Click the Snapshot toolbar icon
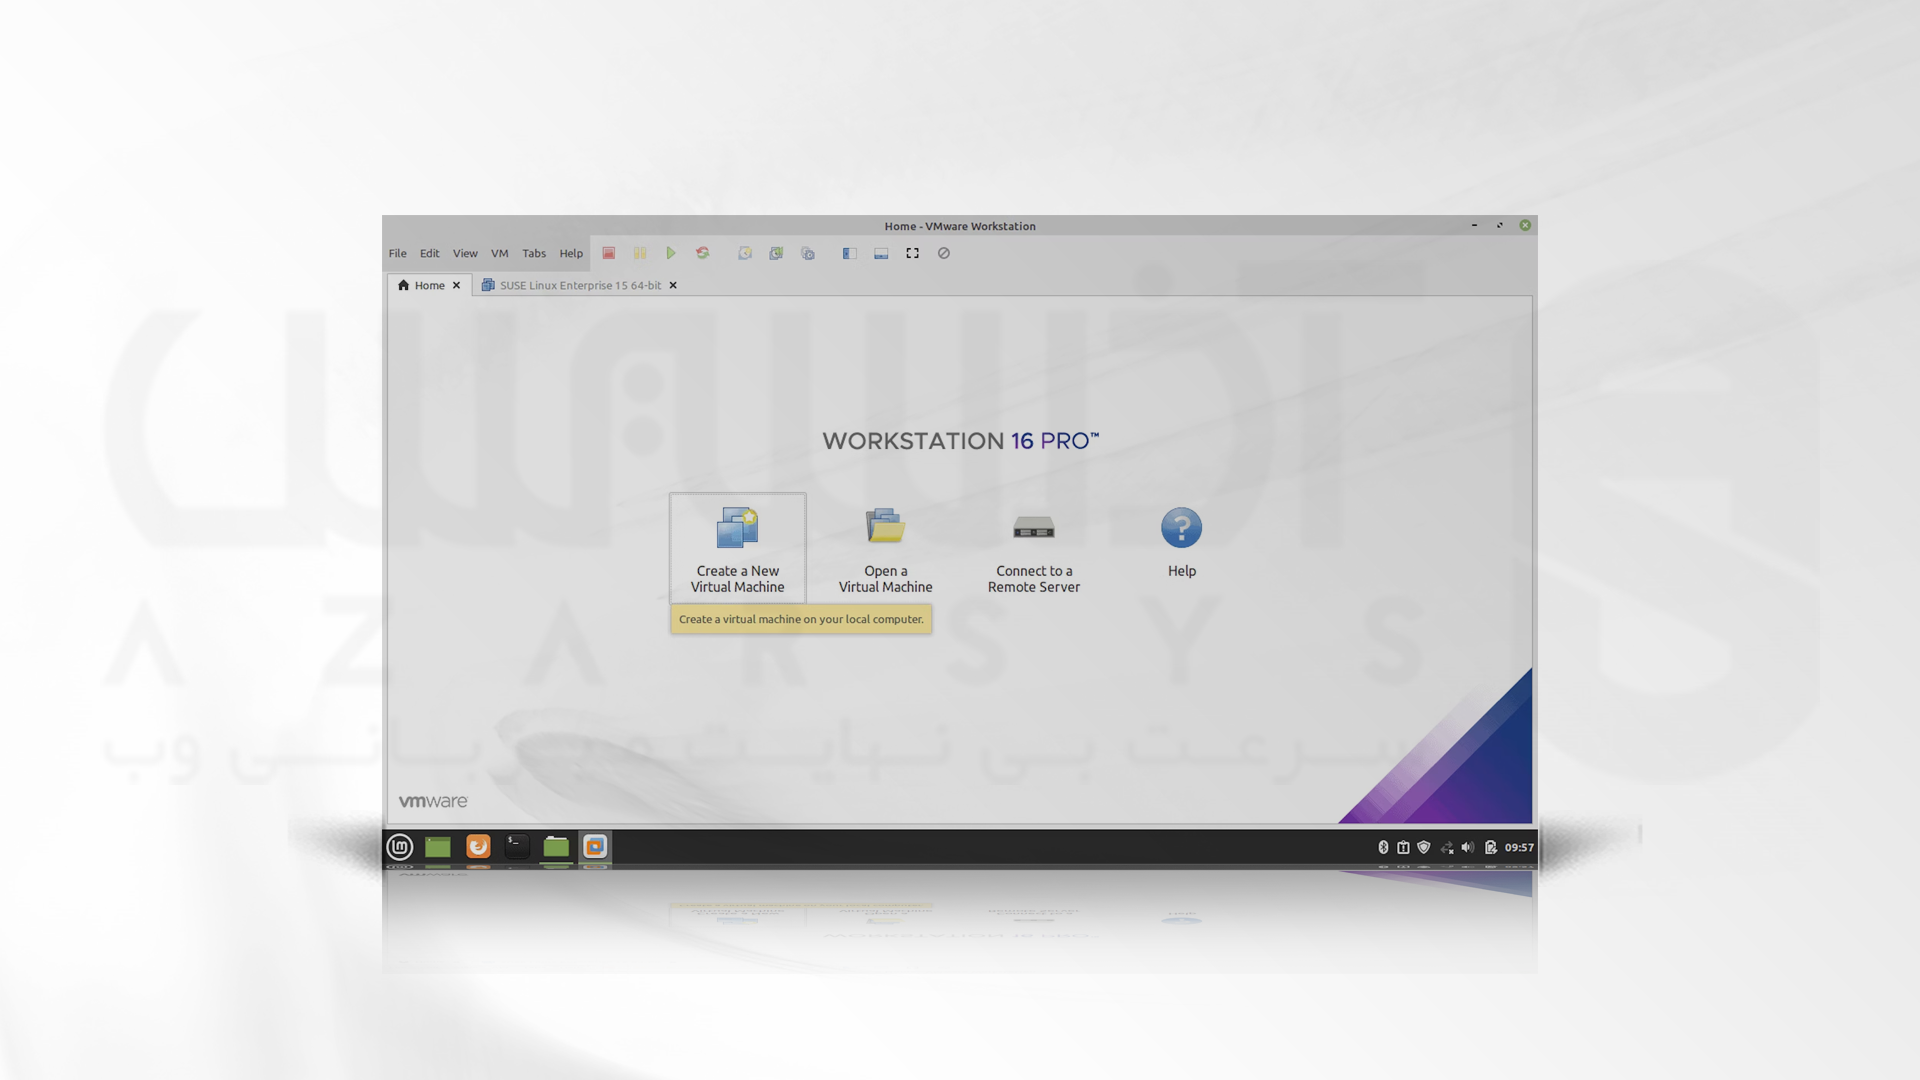 tap(744, 252)
